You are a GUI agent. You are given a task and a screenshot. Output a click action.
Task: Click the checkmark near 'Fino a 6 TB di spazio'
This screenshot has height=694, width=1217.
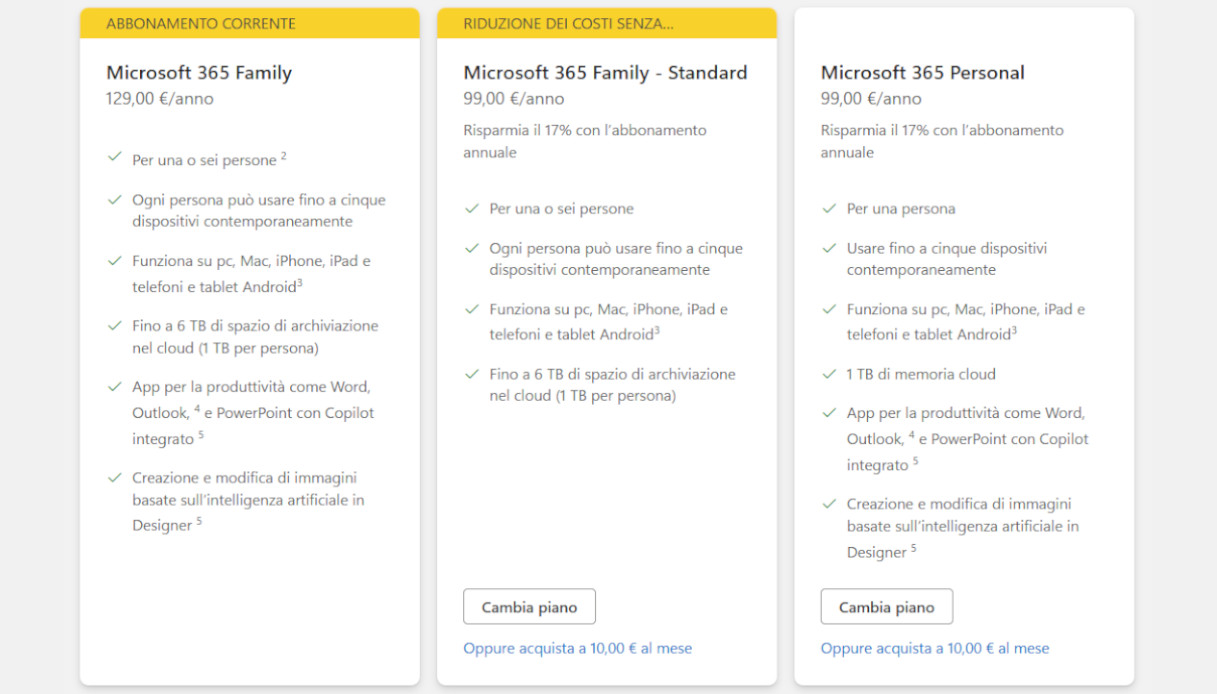click(115, 326)
